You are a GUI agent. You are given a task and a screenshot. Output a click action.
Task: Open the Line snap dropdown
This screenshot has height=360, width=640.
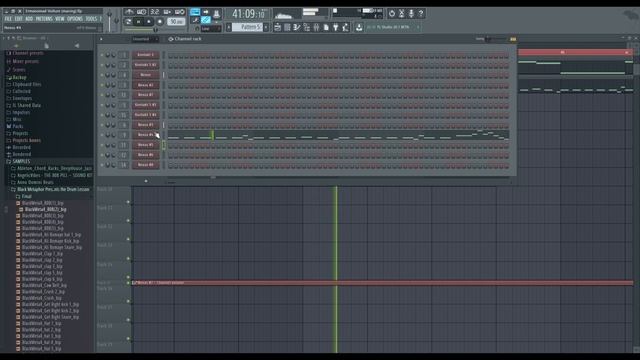coord(211,29)
